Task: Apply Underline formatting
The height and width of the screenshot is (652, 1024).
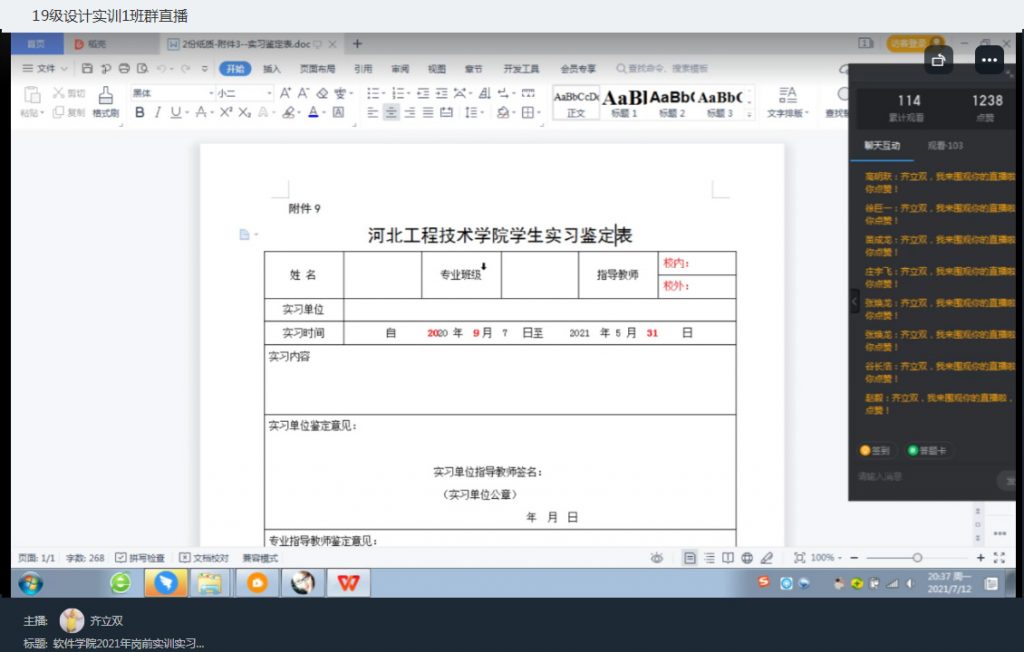Action: point(175,112)
